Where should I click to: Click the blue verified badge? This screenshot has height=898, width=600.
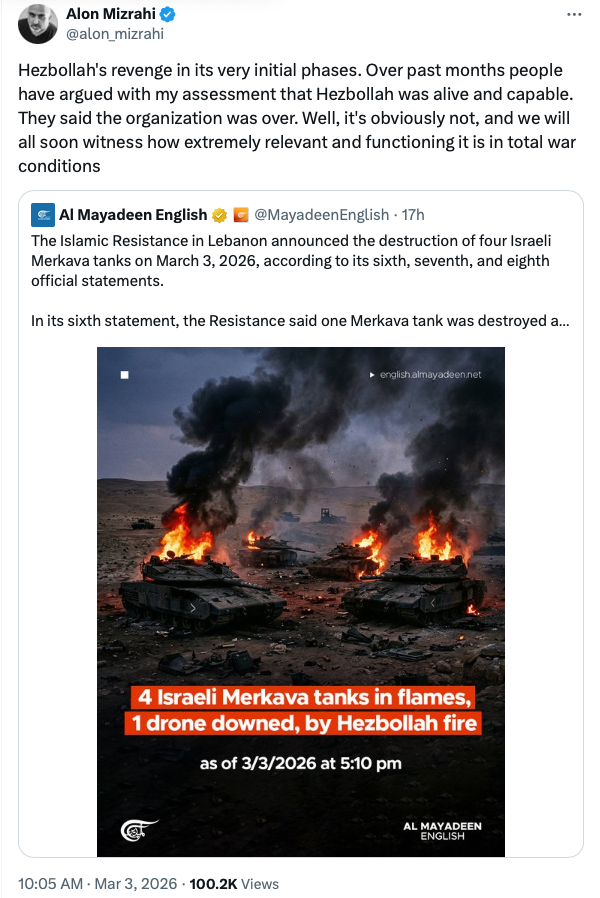click(x=169, y=15)
